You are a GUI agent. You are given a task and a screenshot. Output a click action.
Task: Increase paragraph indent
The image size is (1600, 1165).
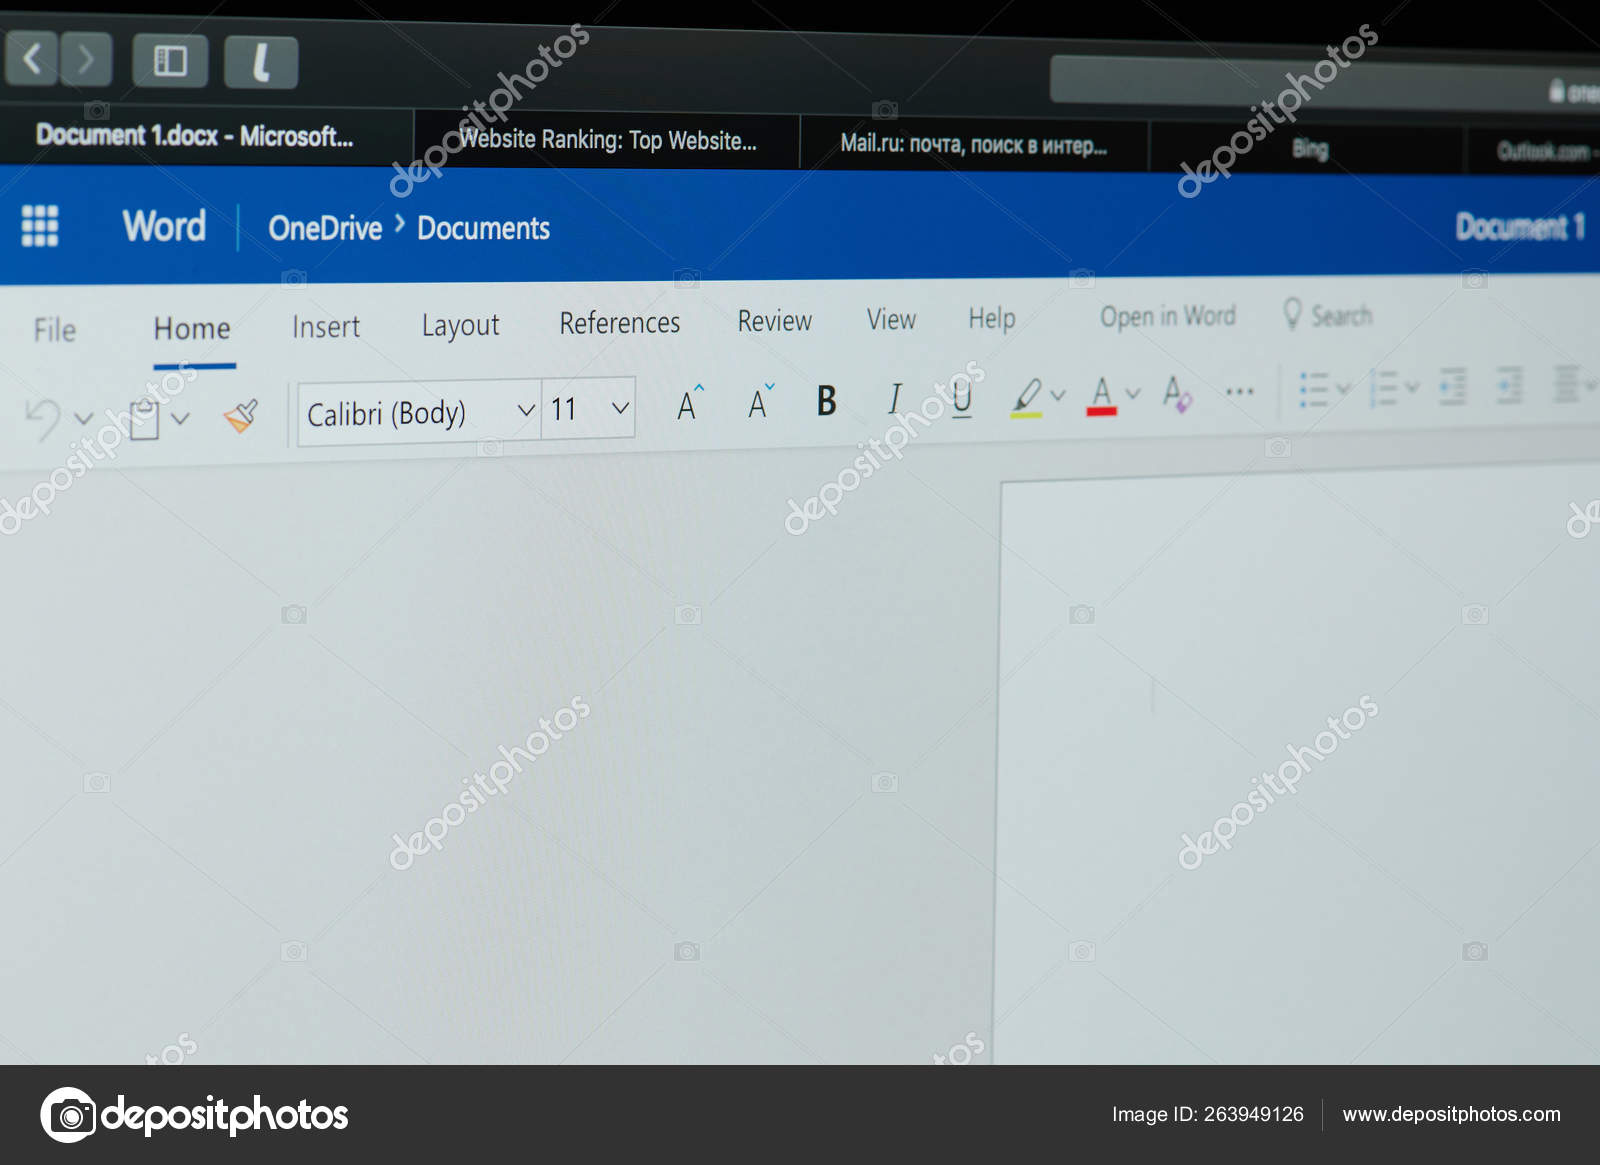click(1509, 385)
